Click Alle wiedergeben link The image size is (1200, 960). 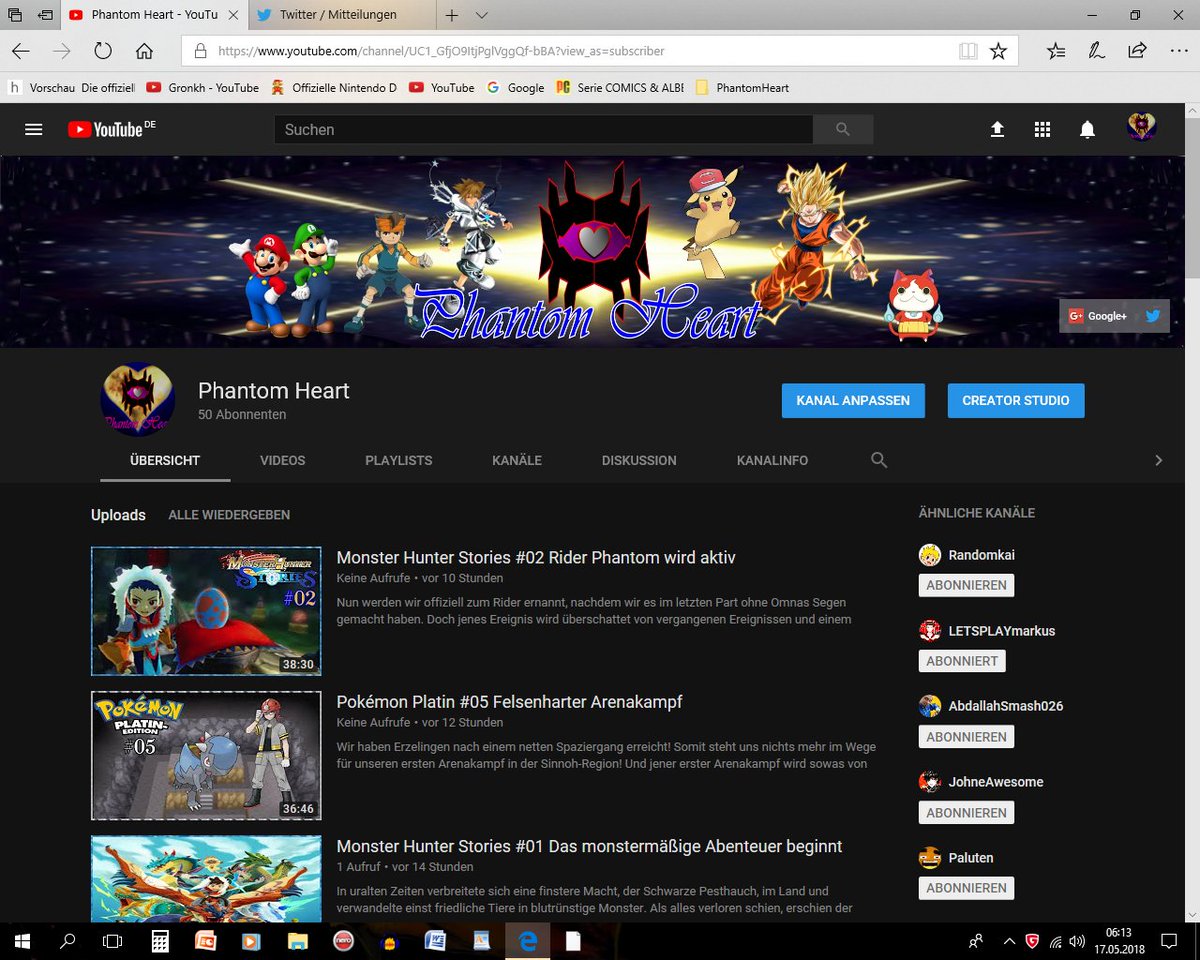tap(229, 515)
